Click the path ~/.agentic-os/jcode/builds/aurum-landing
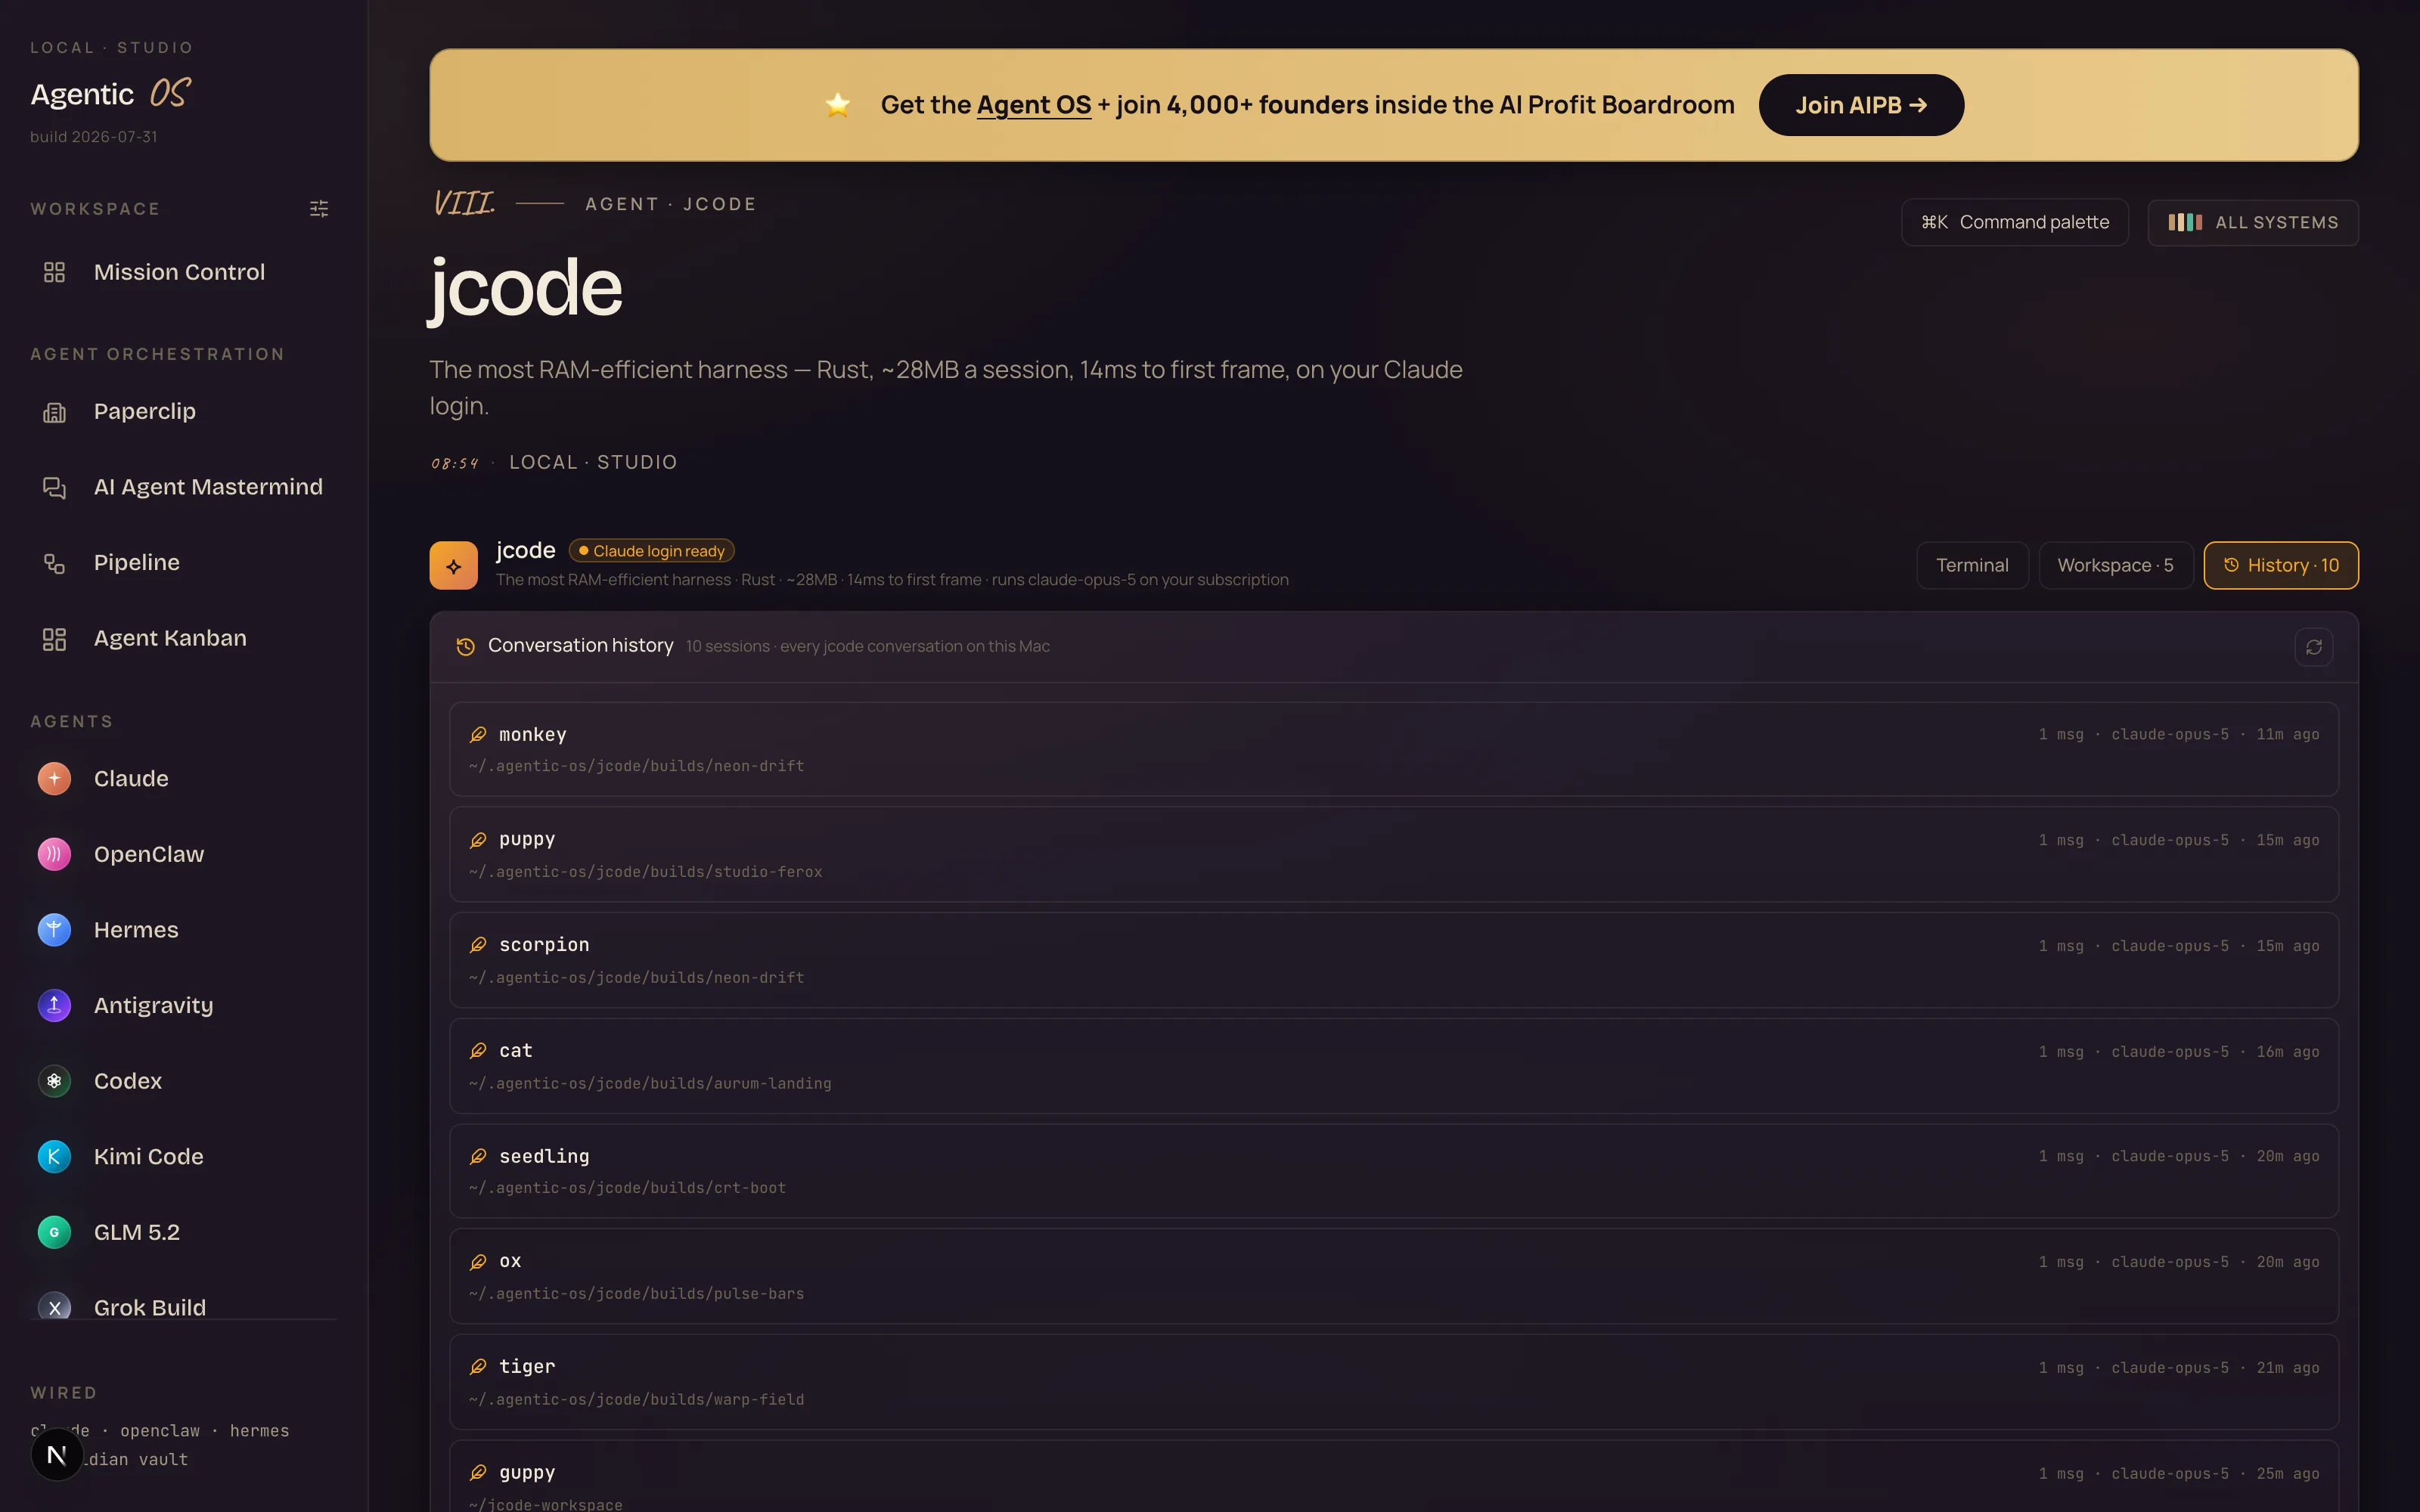This screenshot has width=2420, height=1512. (650, 1084)
